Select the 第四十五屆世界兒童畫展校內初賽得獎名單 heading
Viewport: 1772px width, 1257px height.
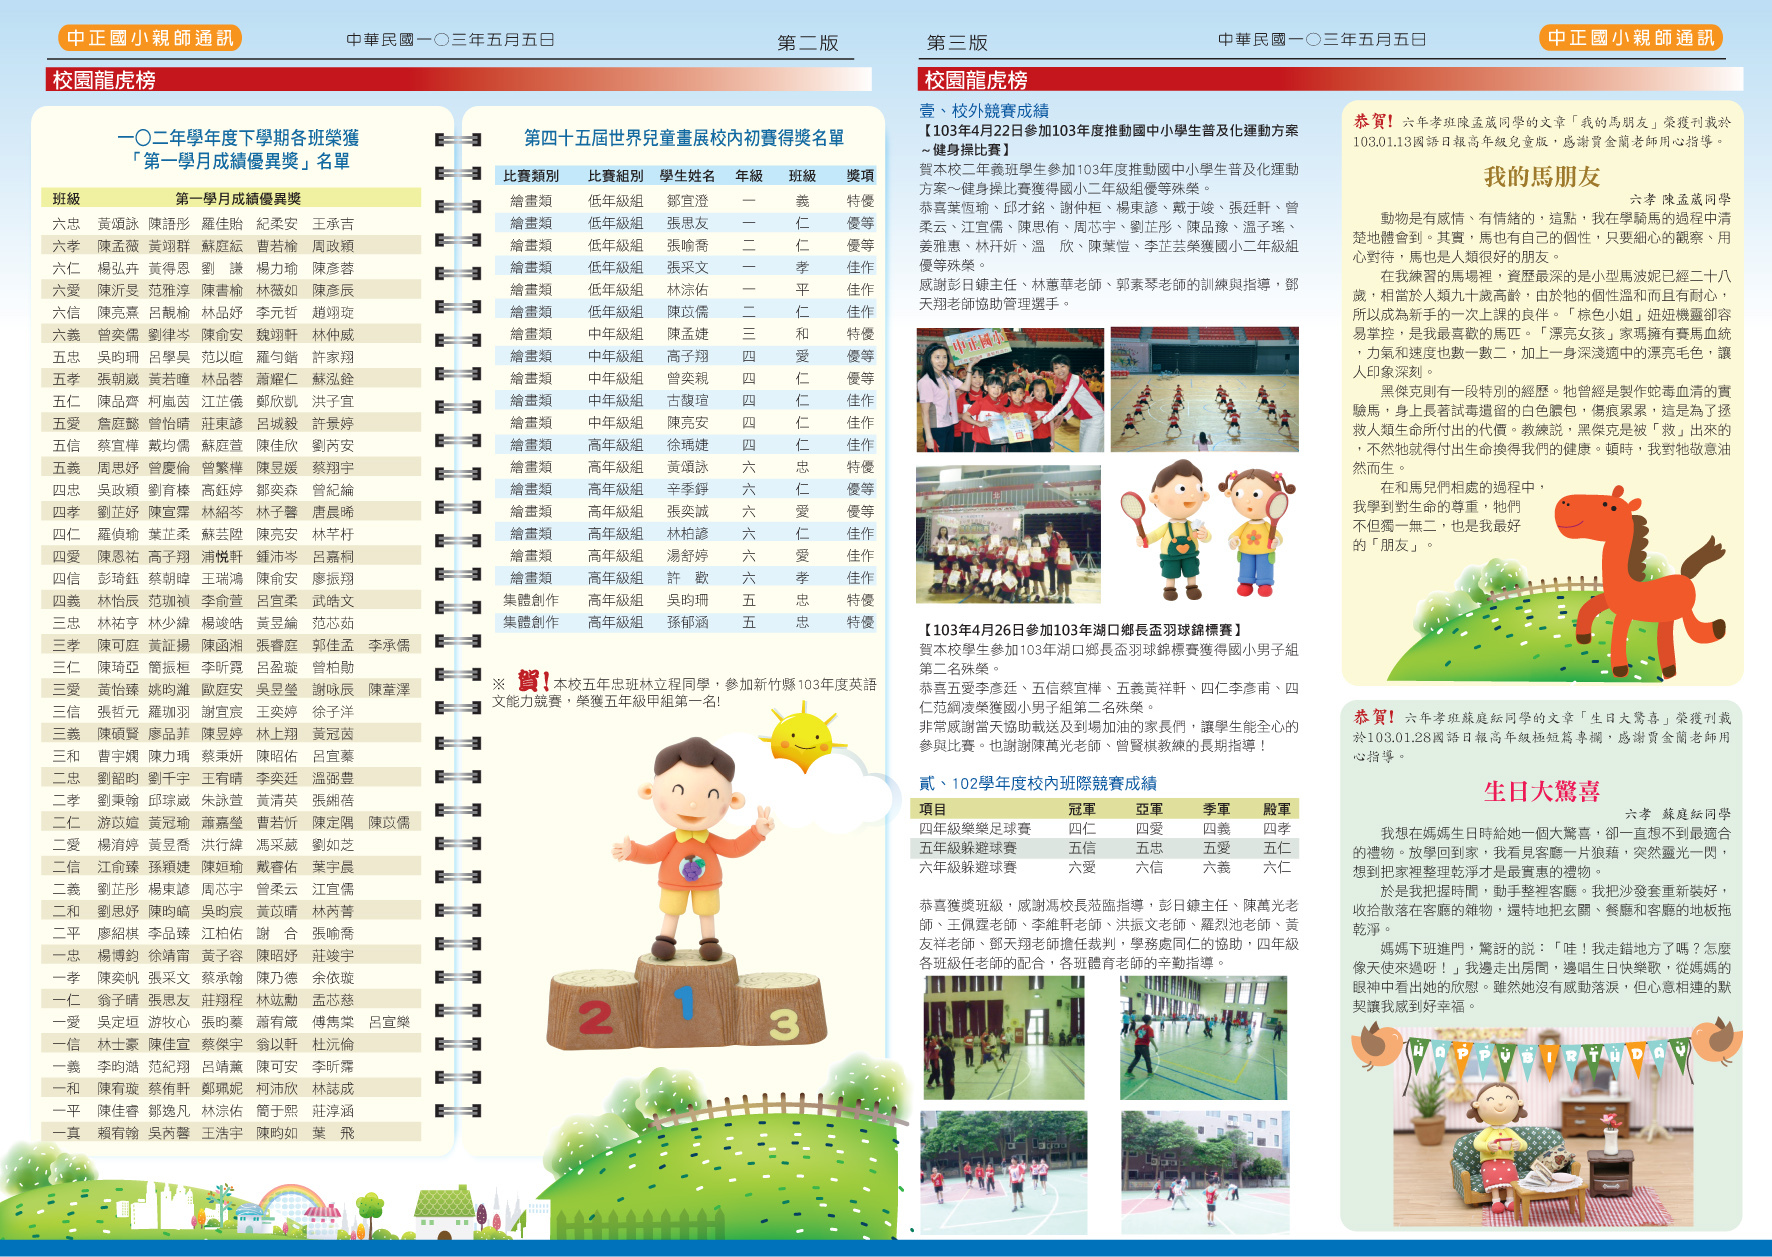pos(684,138)
